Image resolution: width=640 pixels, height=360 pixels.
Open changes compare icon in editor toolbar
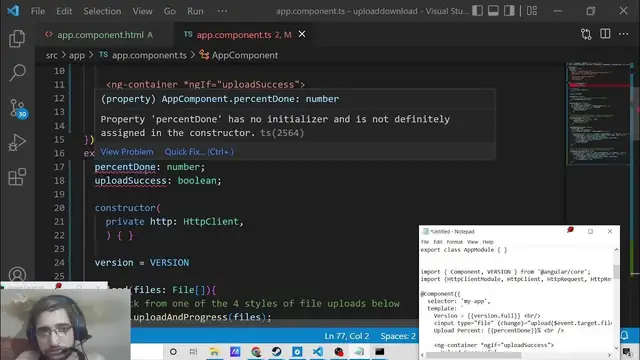click(x=586, y=34)
